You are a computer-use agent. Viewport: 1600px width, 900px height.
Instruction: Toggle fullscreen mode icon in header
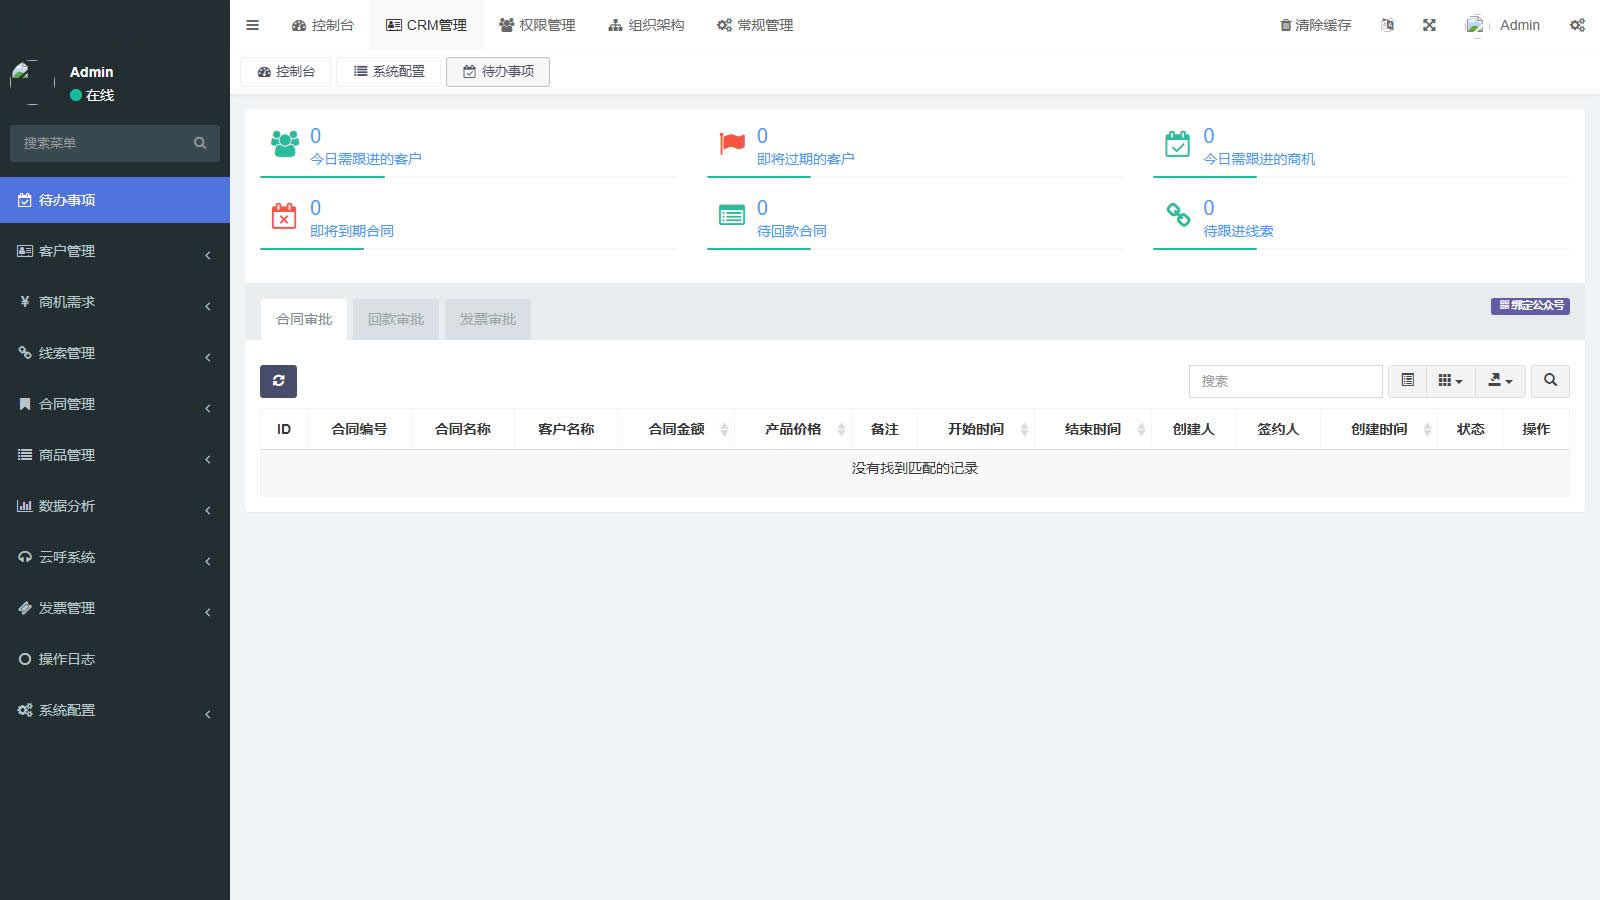point(1429,25)
